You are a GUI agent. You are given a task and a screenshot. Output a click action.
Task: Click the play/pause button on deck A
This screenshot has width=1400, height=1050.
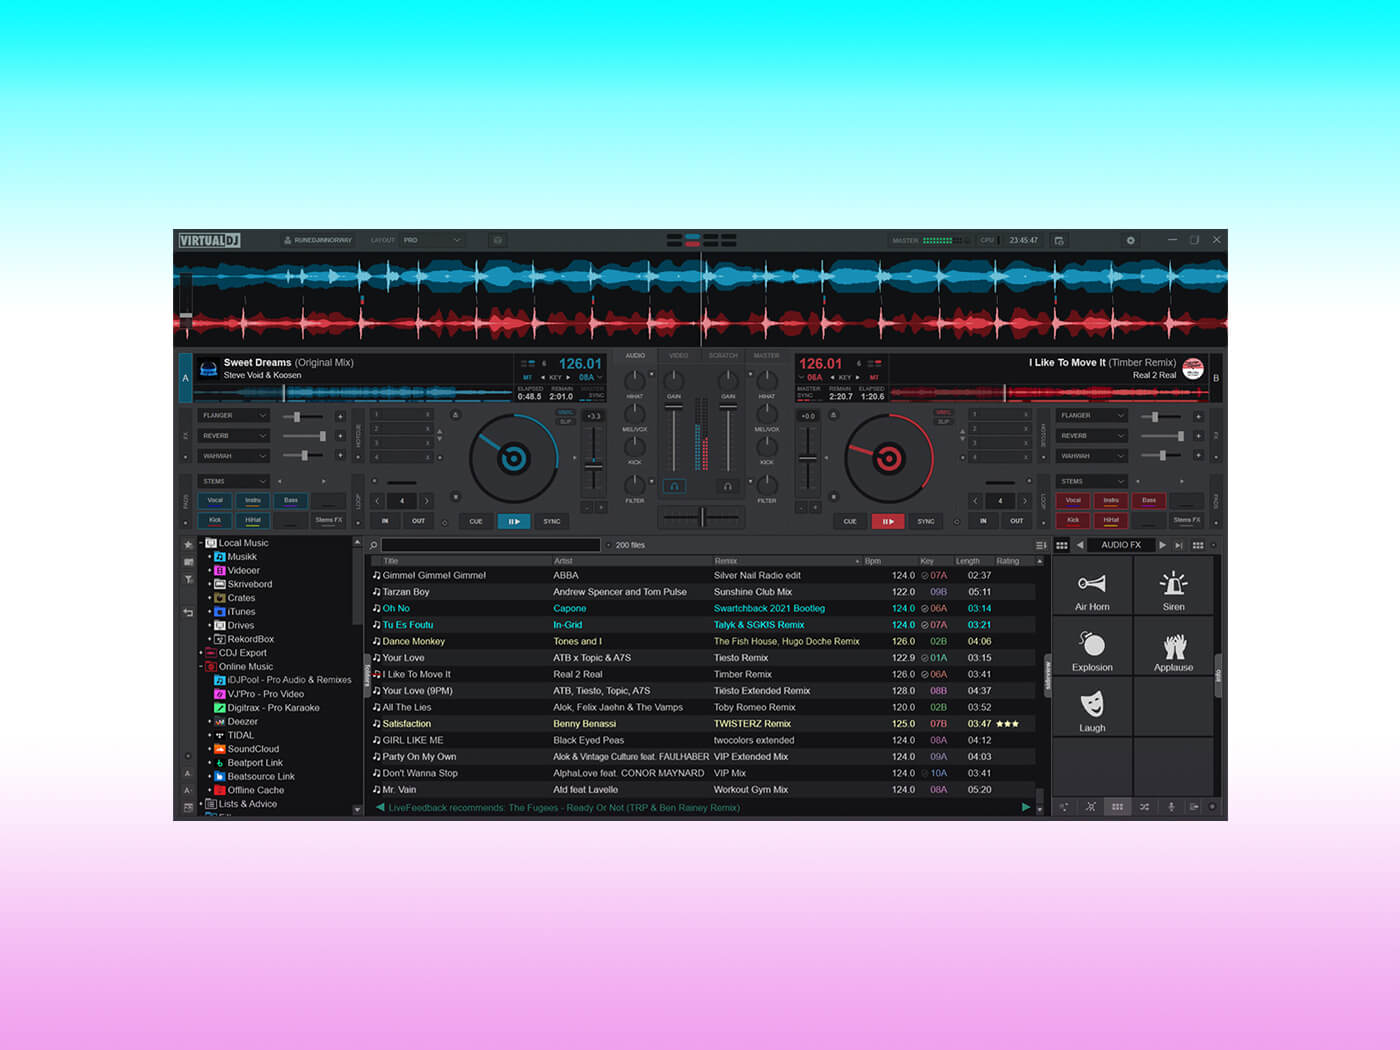coord(514,521)
